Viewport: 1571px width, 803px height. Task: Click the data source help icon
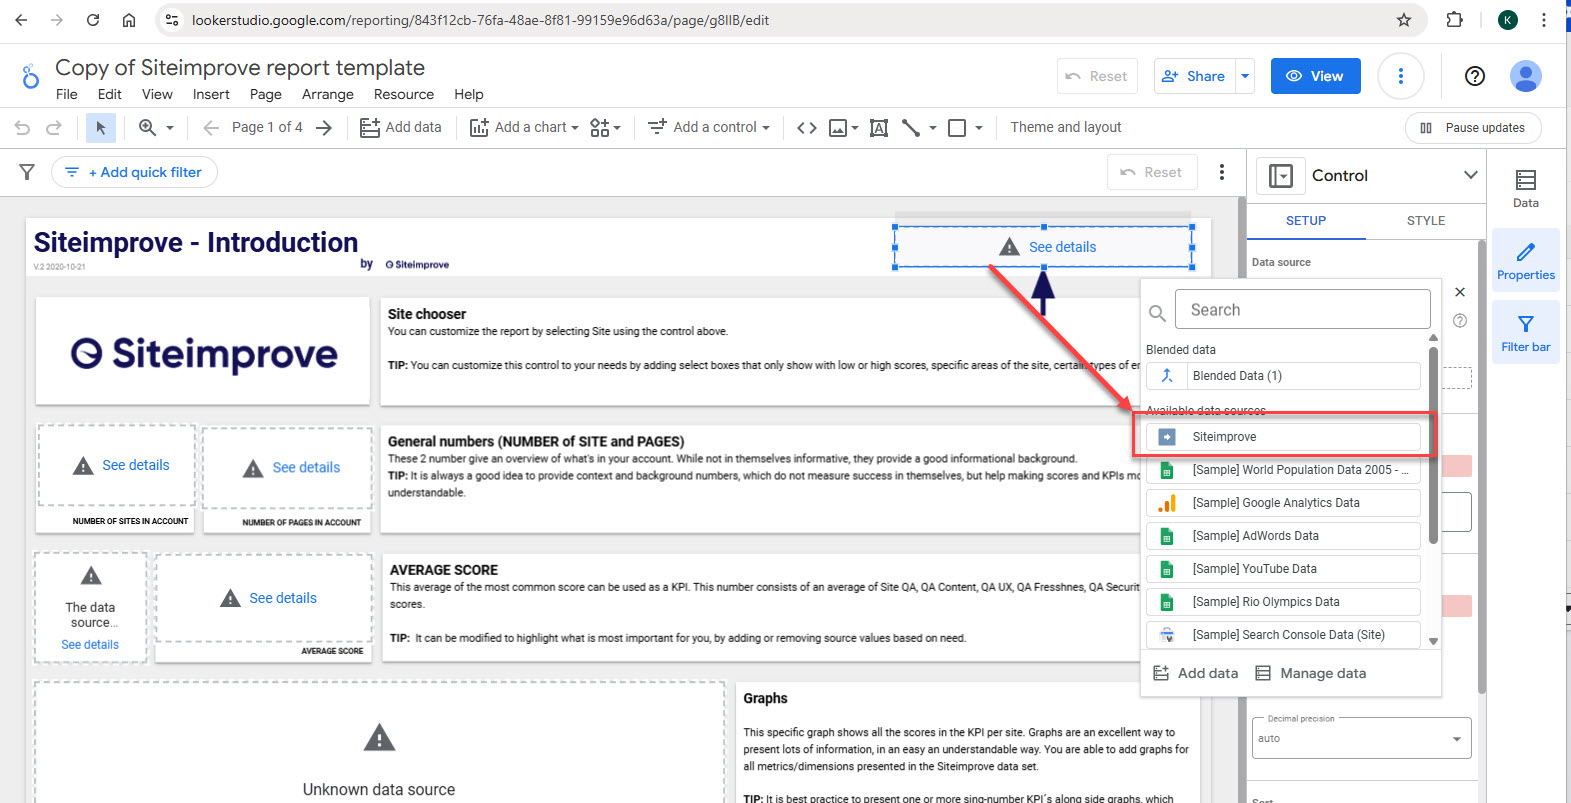1460,321
